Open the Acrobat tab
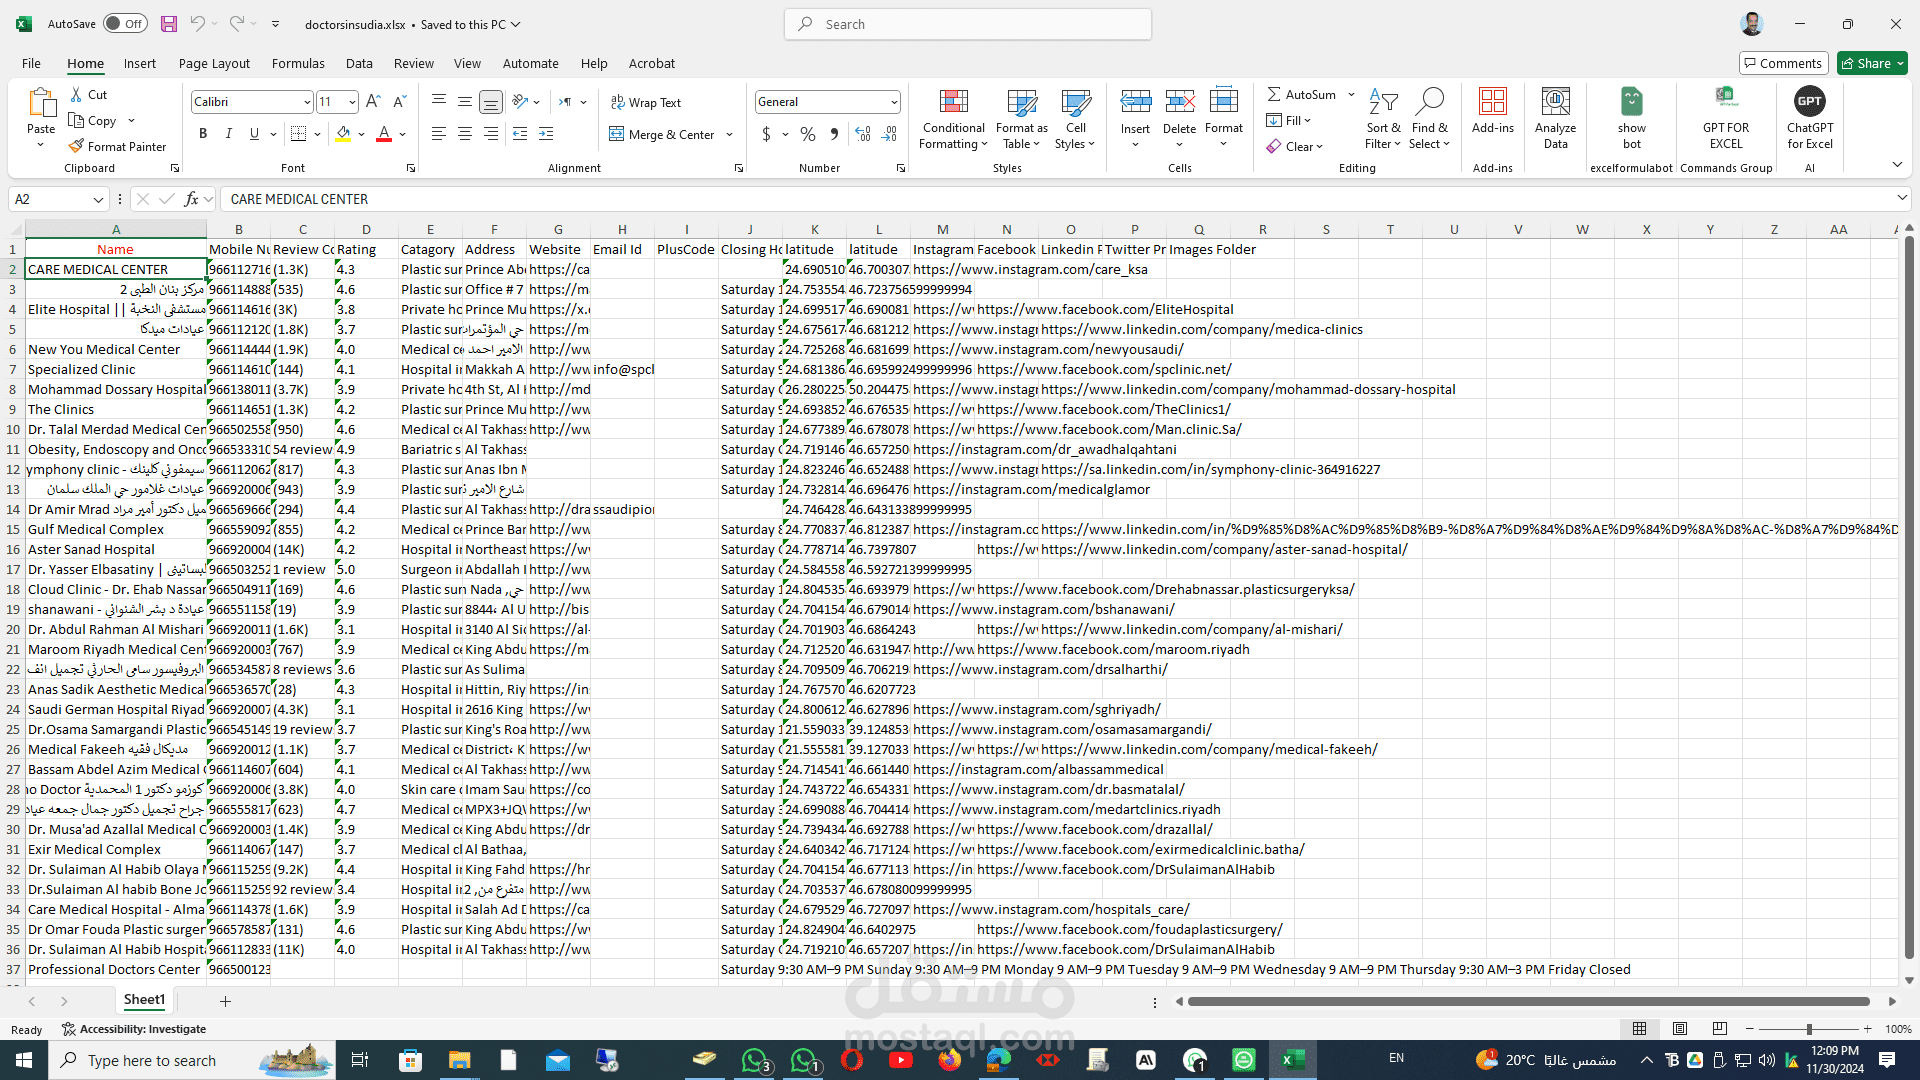Screen dimensions: 1920x1080 652,63
